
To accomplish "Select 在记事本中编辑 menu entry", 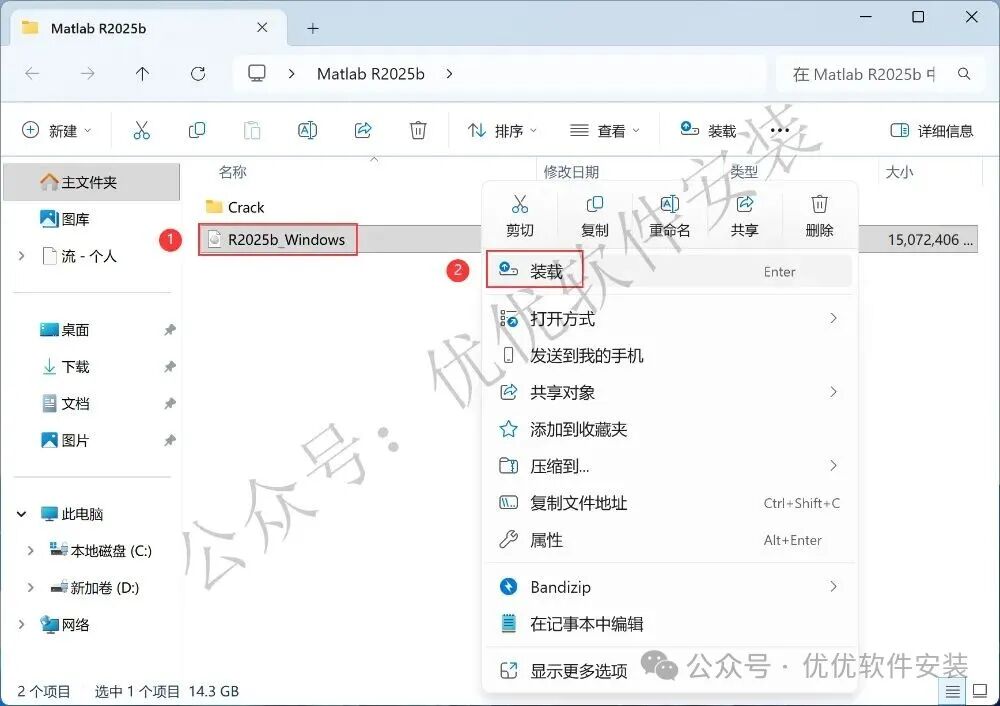I will pyautogui.click(x=669, y=623).
